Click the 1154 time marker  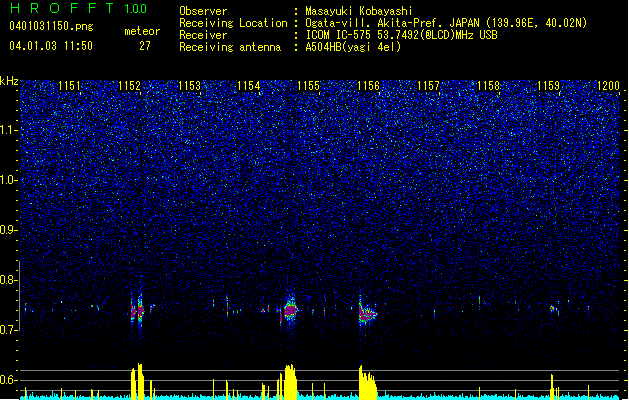tap(249, 86)
